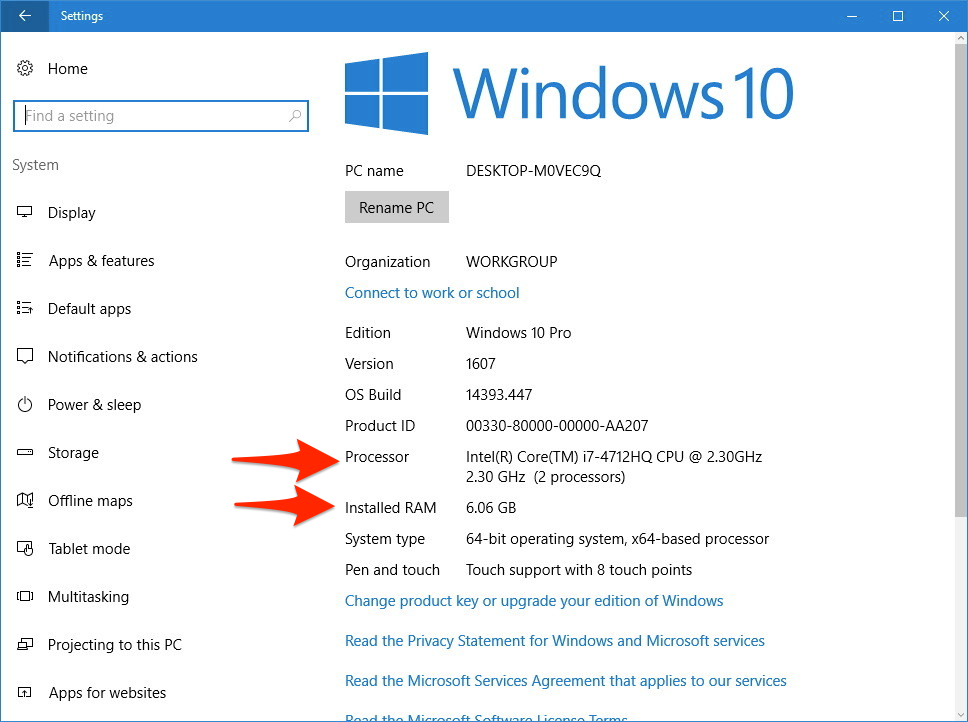The height and width of the screenshot is (722, 968).
Task: Click the Storage drive icon
Action: click(x=25, y=452)
